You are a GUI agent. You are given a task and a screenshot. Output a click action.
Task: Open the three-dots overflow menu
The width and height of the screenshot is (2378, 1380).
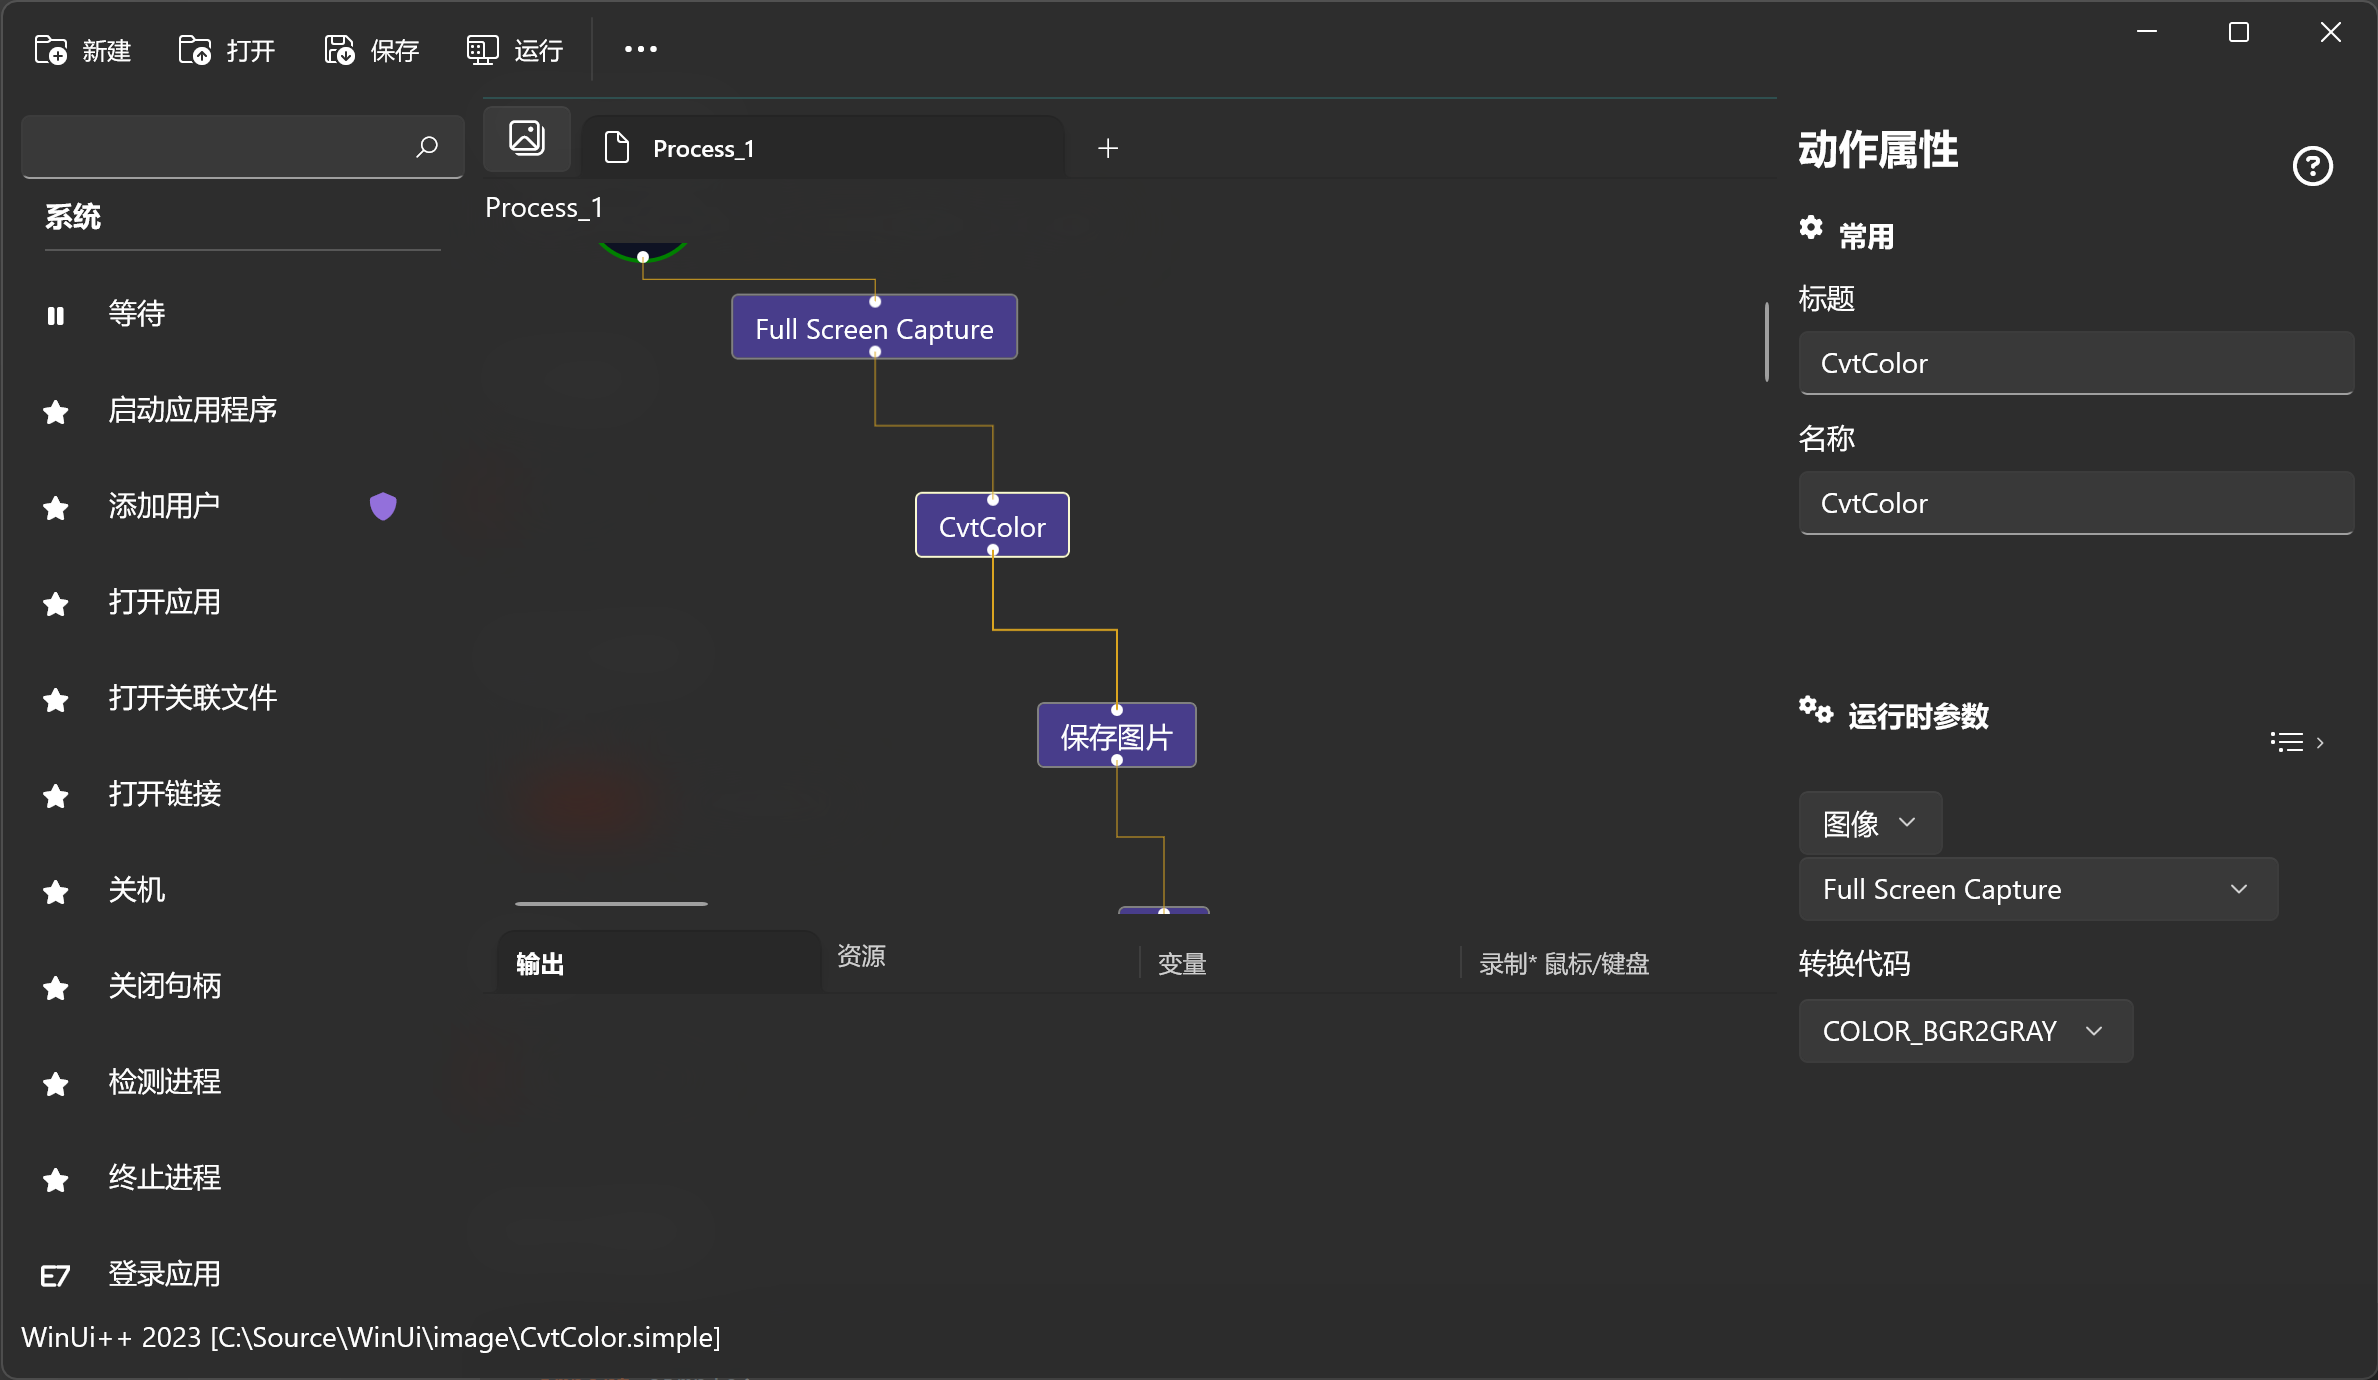[x=640, y=49]
